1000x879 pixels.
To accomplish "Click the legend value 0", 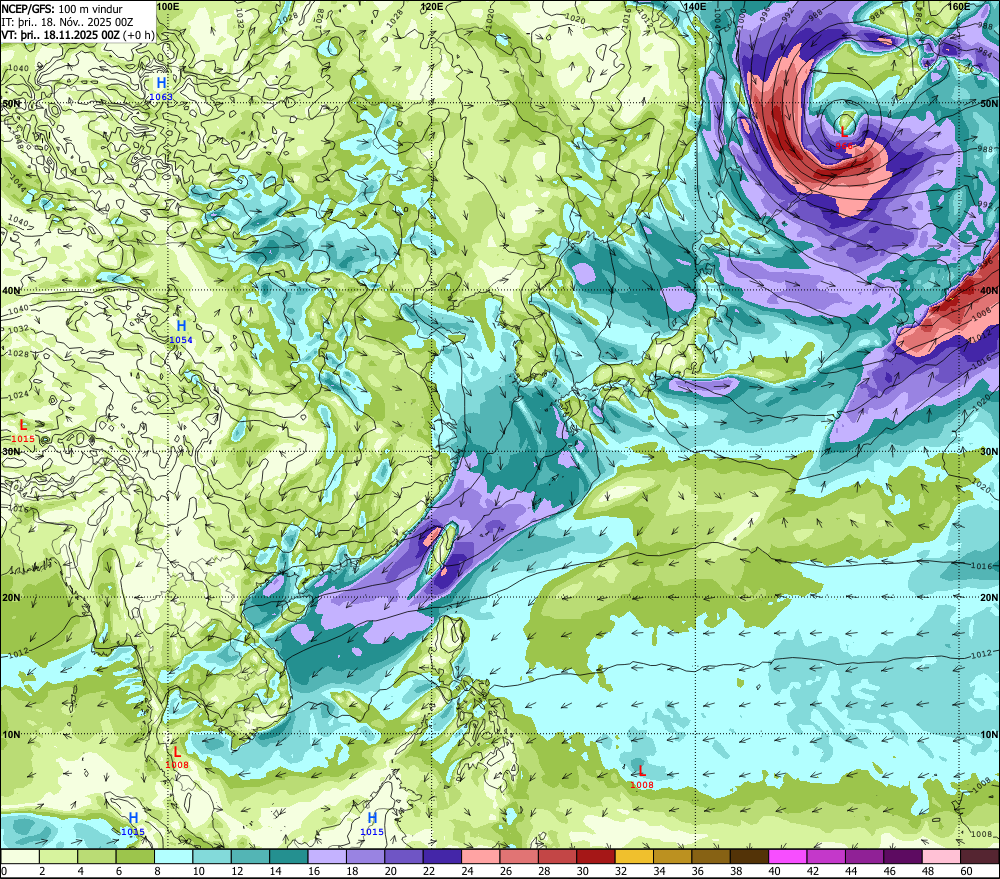I will [x=4, y=871].
